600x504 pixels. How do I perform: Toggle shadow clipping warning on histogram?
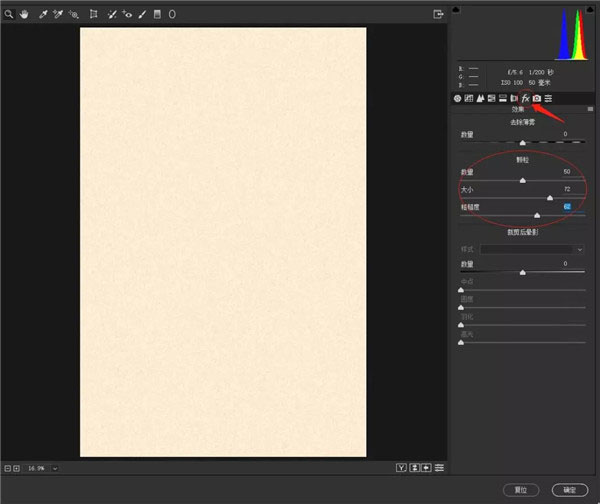tap(457, 10)
